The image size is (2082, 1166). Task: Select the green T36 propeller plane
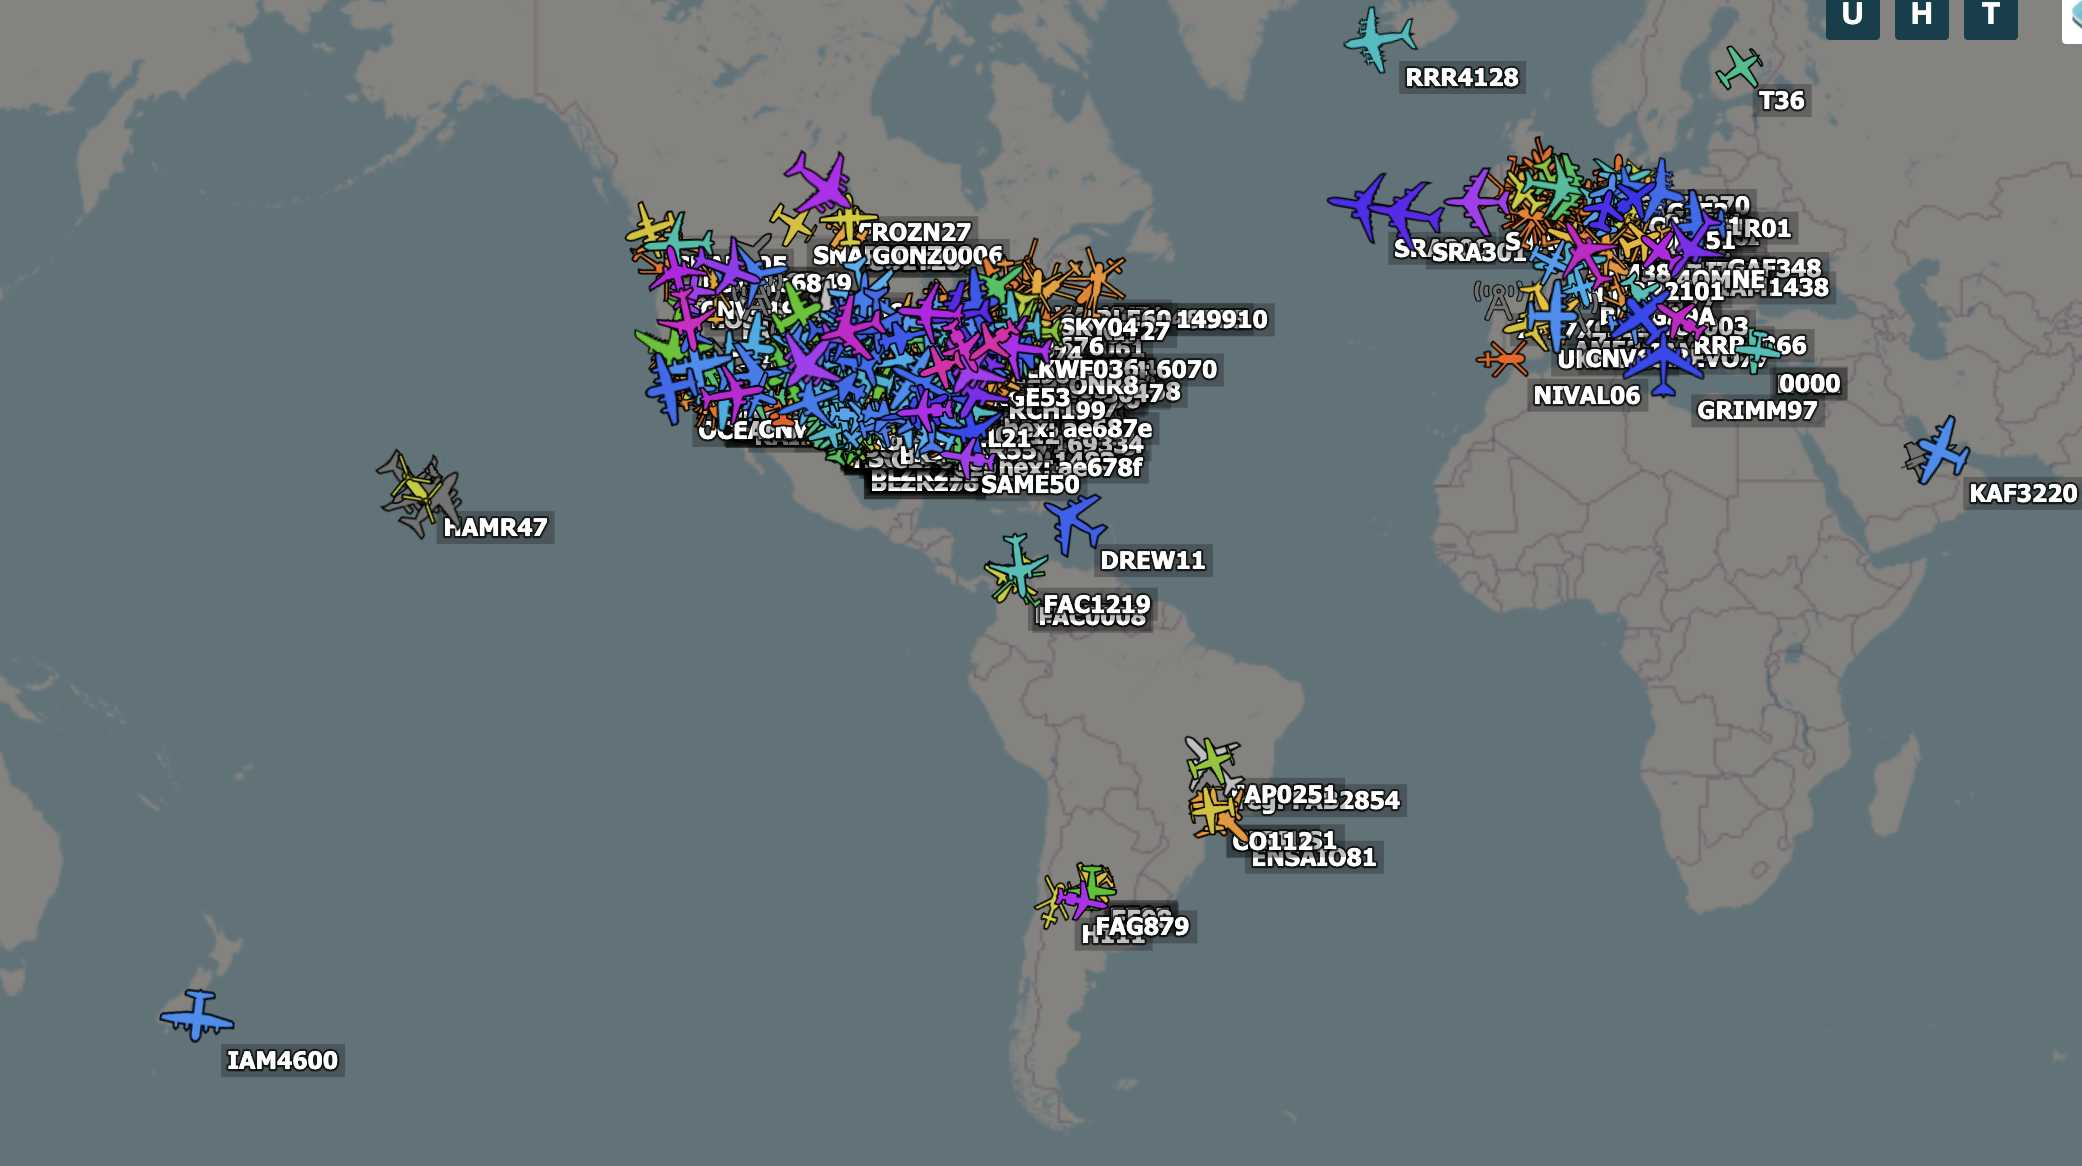pyautogui.click(x=1739, y=68)
